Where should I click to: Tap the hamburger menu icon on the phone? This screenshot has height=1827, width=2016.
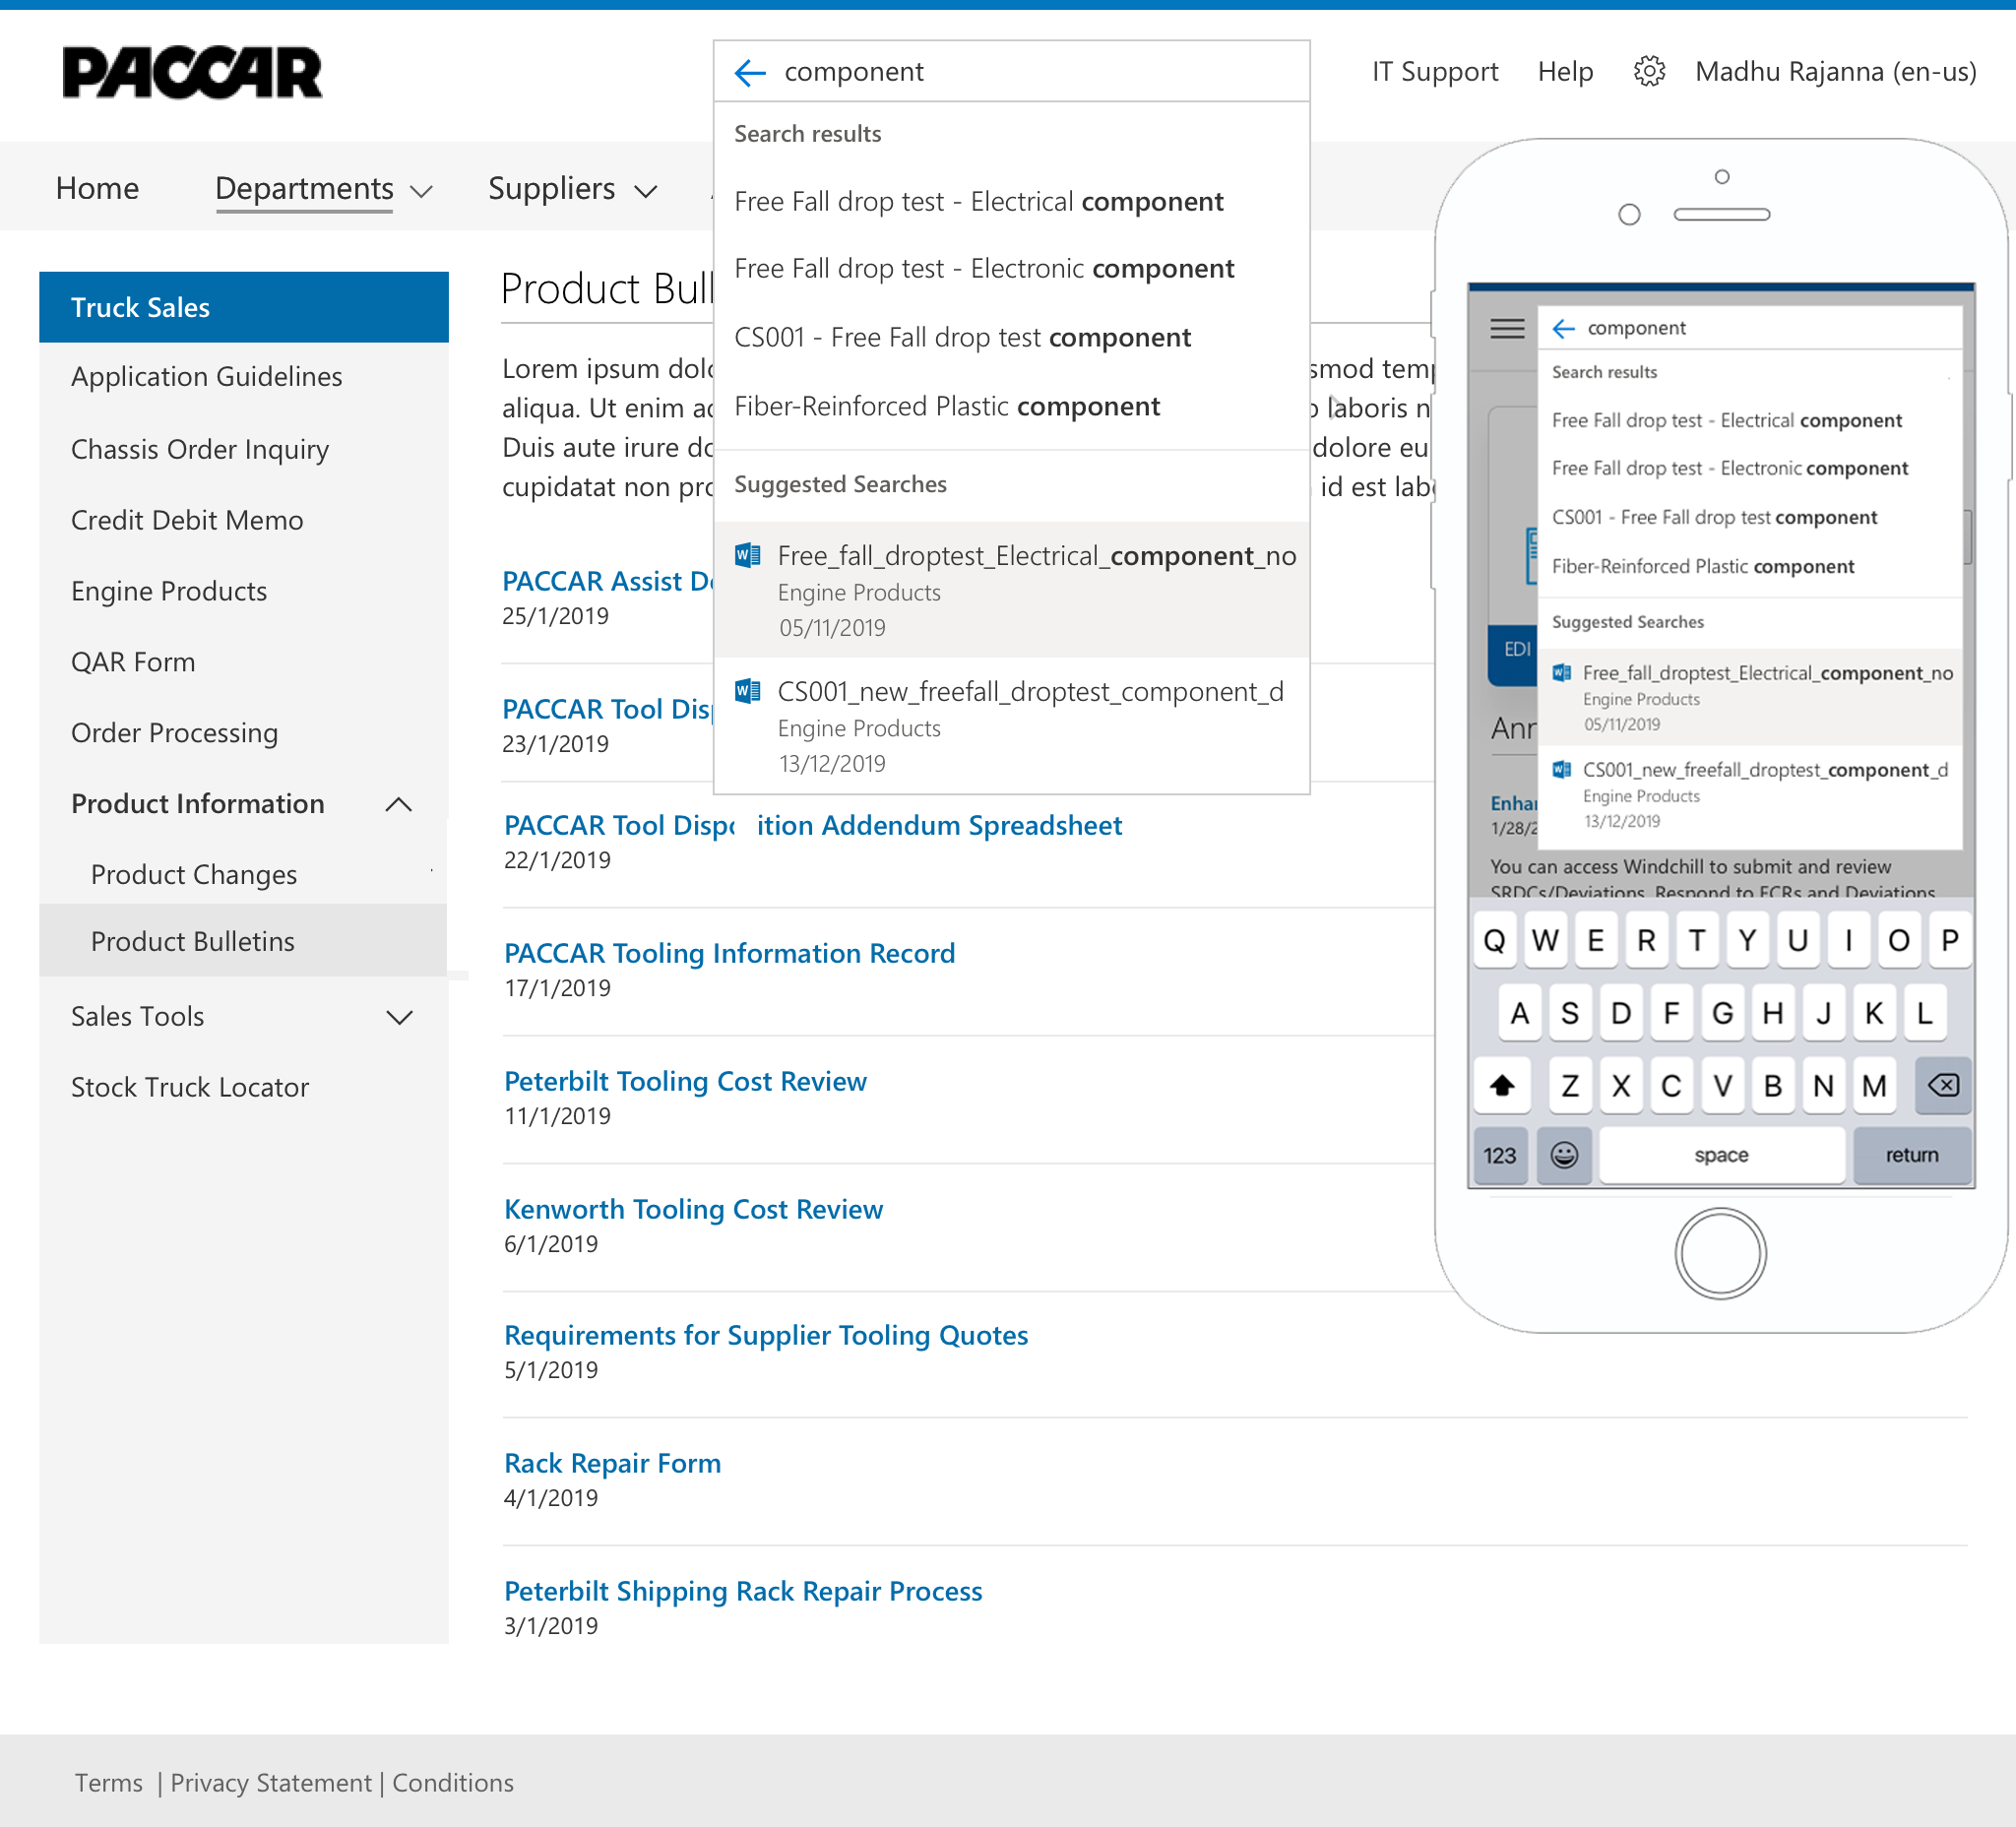[1507, 328]
